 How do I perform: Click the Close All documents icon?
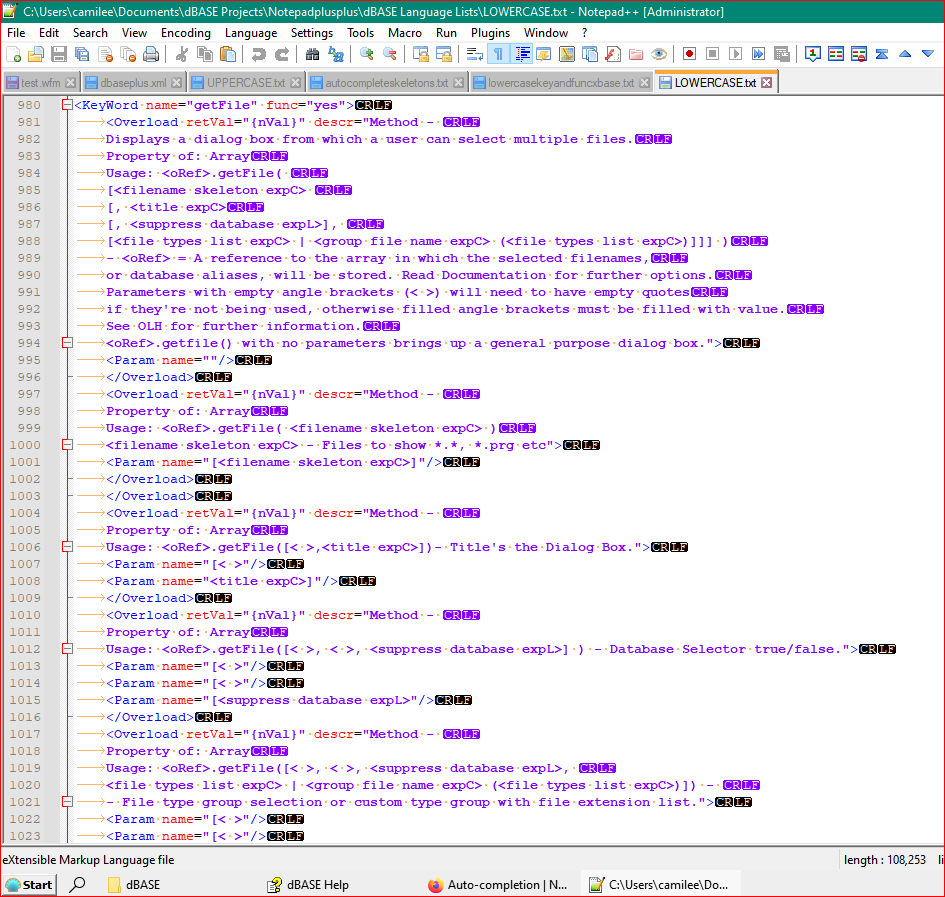pos(128,55)
